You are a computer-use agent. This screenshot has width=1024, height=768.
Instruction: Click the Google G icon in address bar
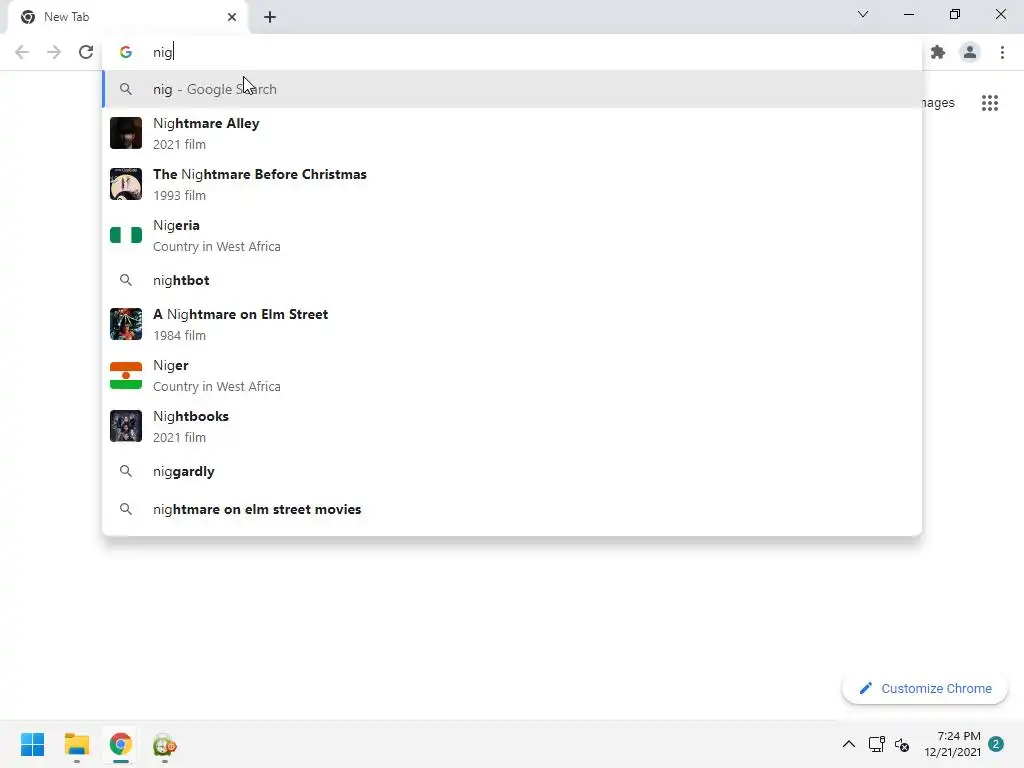pos(126,52)
